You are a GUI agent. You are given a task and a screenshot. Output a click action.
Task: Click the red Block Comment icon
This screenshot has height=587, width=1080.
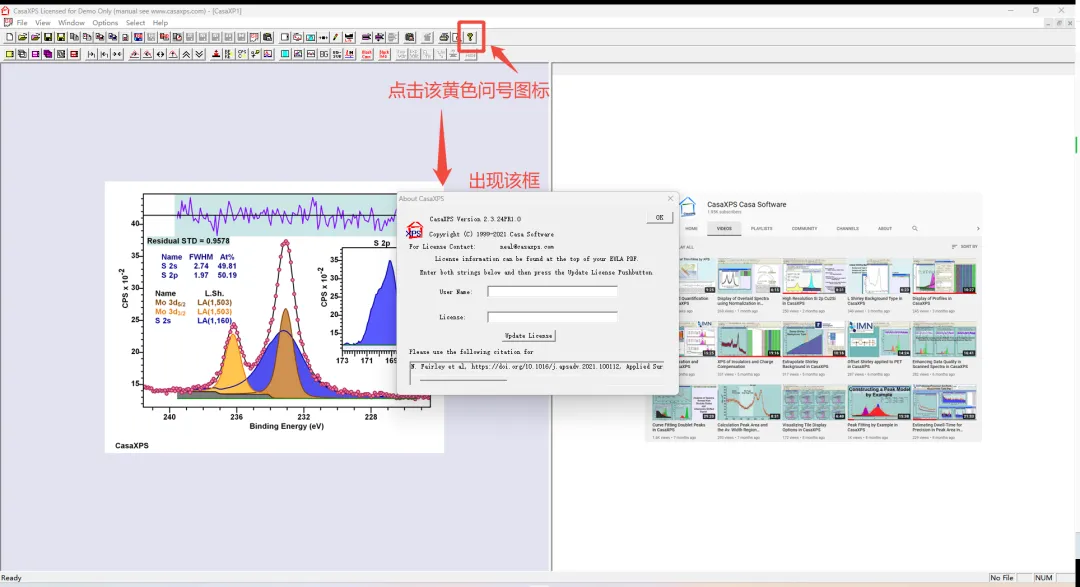[366, 54]
